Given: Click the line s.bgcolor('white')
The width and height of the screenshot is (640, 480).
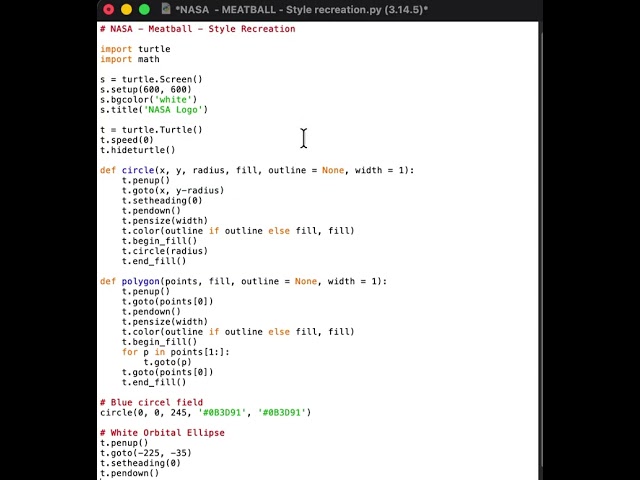Looking at the screenshot, I should point(149,100).
